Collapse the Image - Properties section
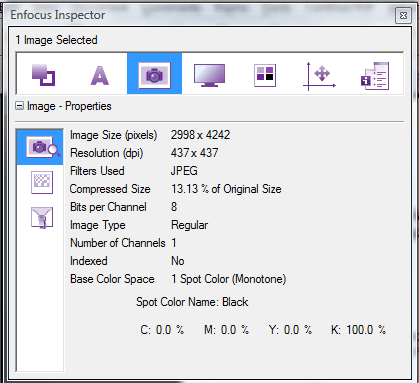Image resolution: width=419 pixels, height=383 pixels. pyautogui.click(x=20, y=106)
